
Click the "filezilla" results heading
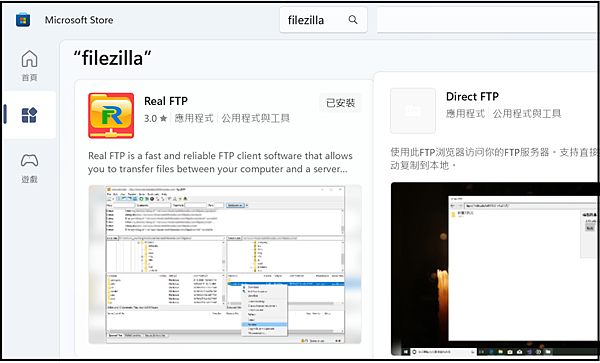click(x=112, y=59)
